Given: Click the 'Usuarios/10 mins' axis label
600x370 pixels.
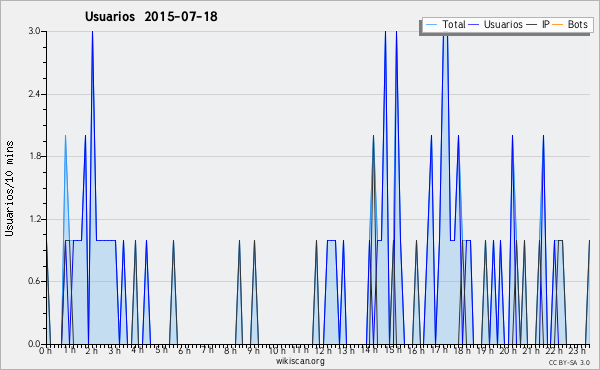Looking at the screenshot, I should click(9, 189).
